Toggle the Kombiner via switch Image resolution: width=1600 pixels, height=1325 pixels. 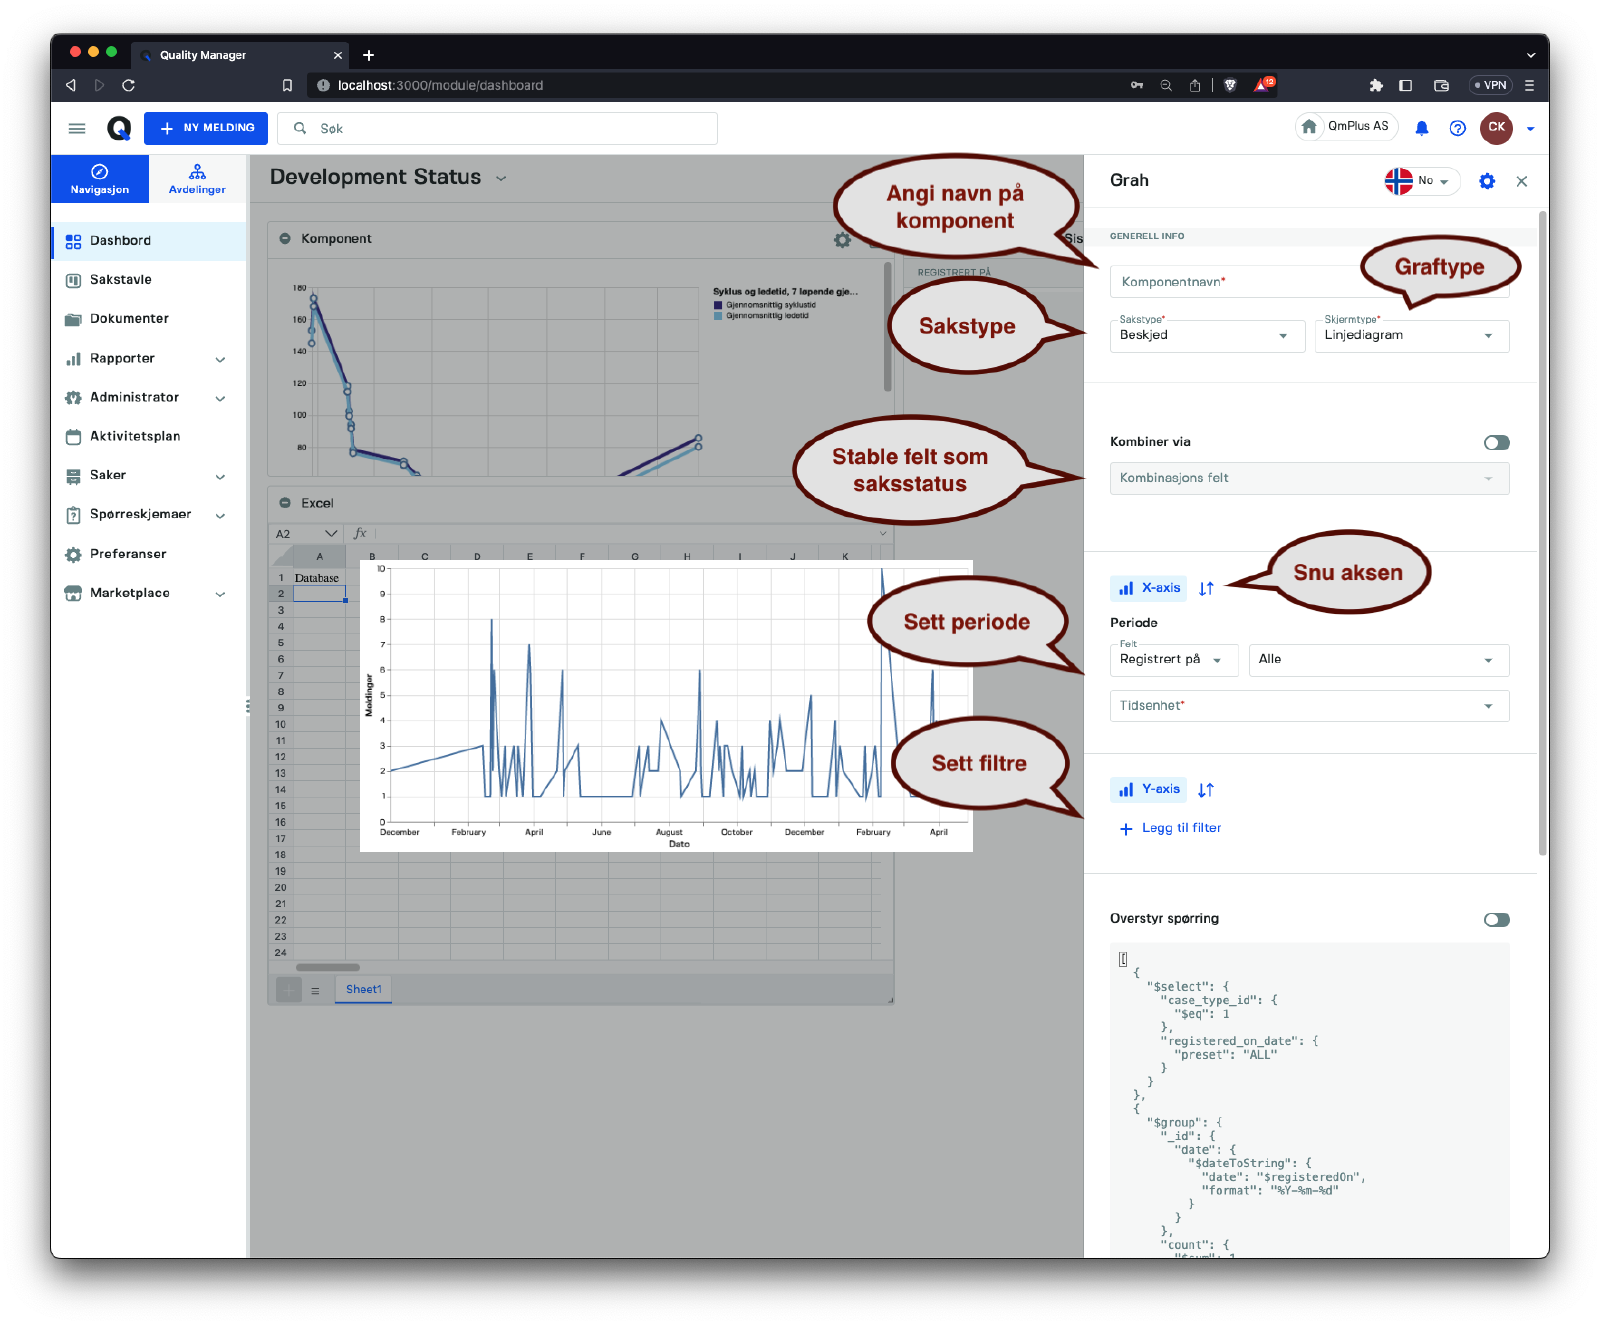pyautogui.click(x=1496, y=443)
